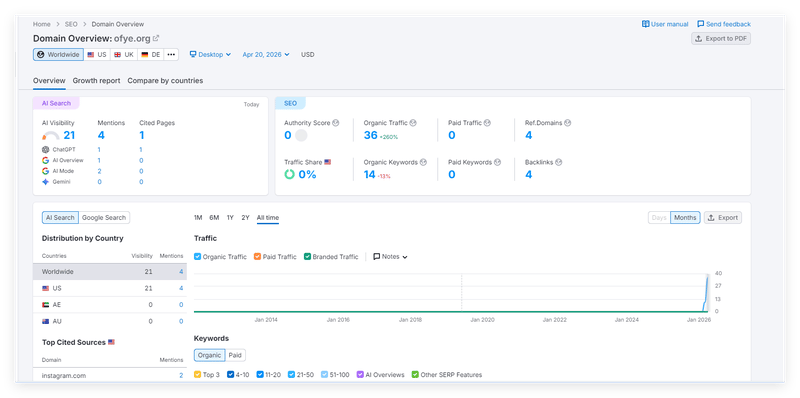
Task: Select the 2Y time range
Action: tap(245, 218)
